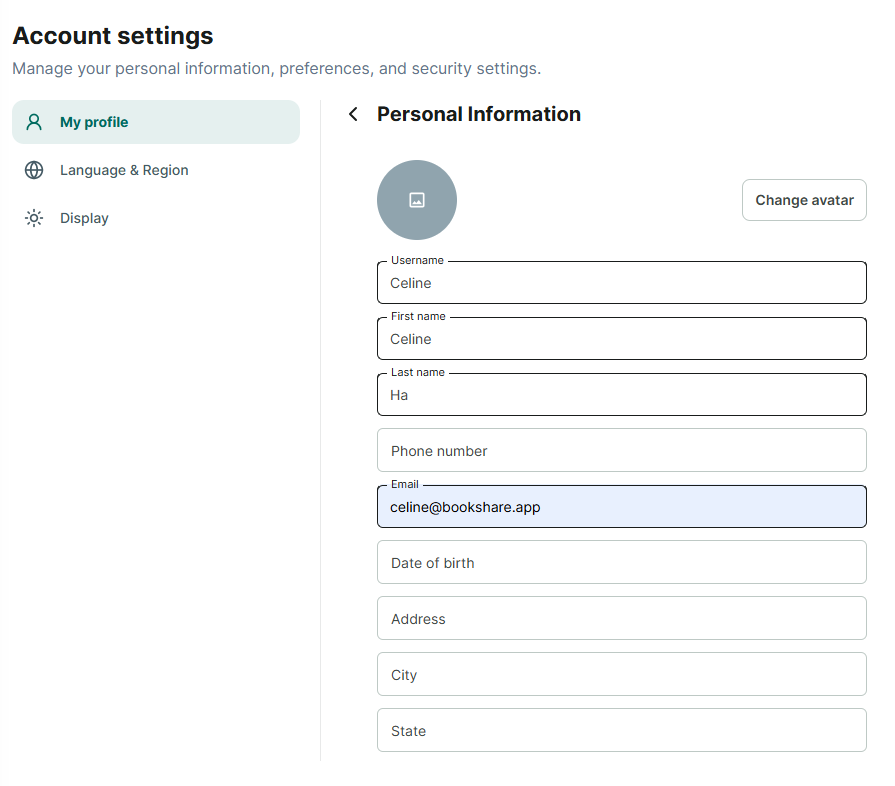This screenshot has width=895, height=786.
Task: Select the Username input field
Action: click(622, 283)
